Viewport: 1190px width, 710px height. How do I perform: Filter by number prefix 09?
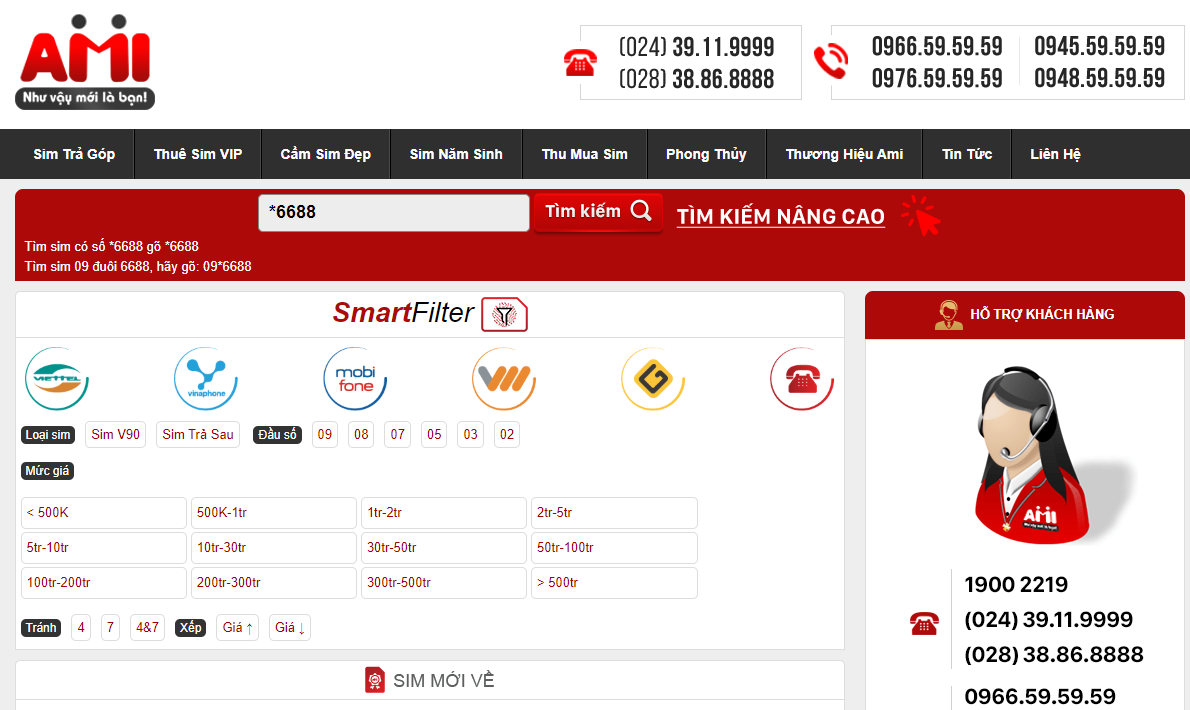point(325,435)
